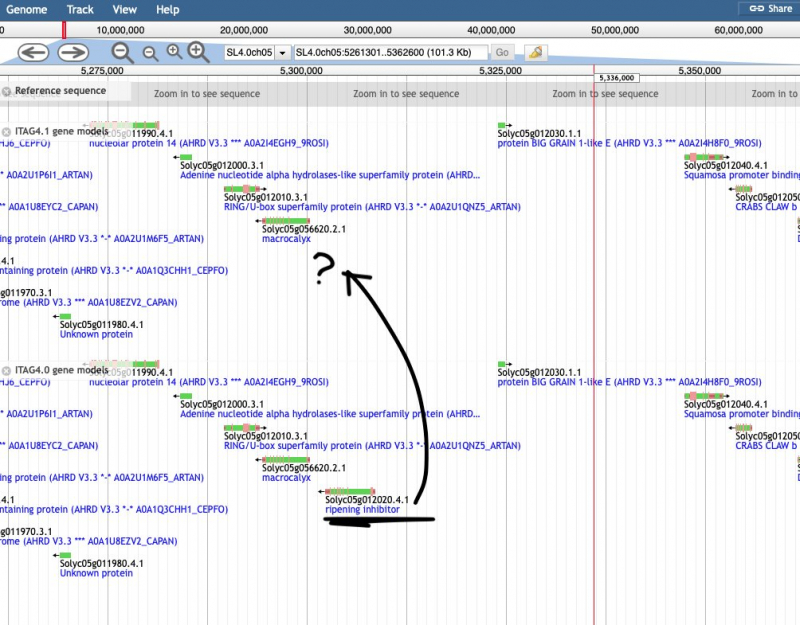The width and height of the screenshot is (800, 625).
Task: Open the Genome menu
Action: coord(27,9)
